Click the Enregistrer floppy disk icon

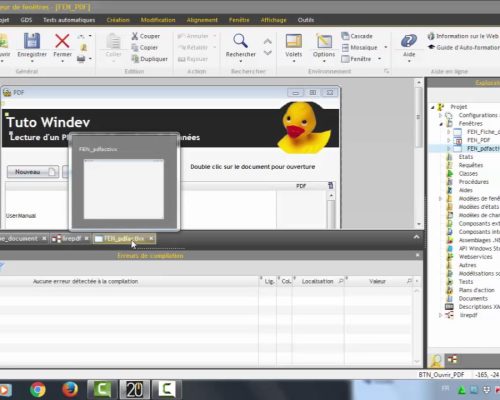(x=32, y=41)
